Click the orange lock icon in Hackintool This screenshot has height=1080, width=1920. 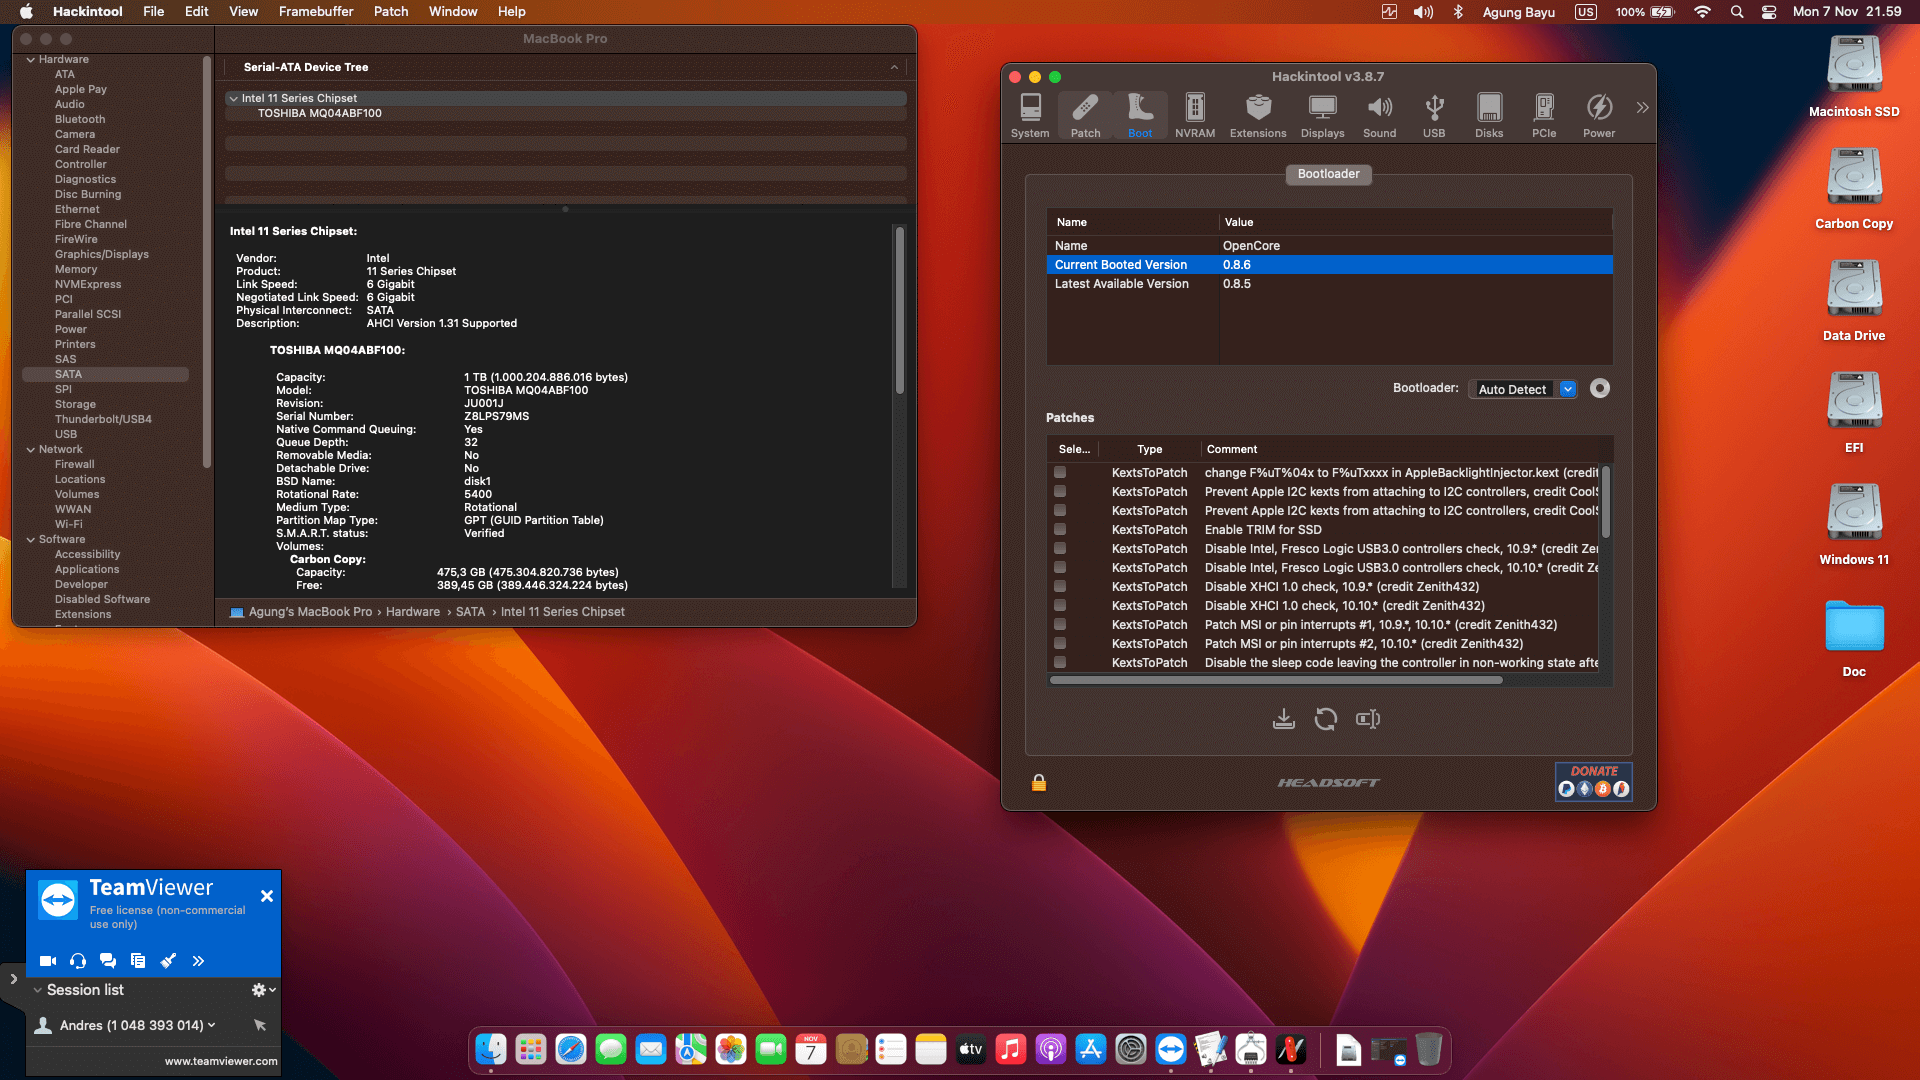tap(1039, 783)
